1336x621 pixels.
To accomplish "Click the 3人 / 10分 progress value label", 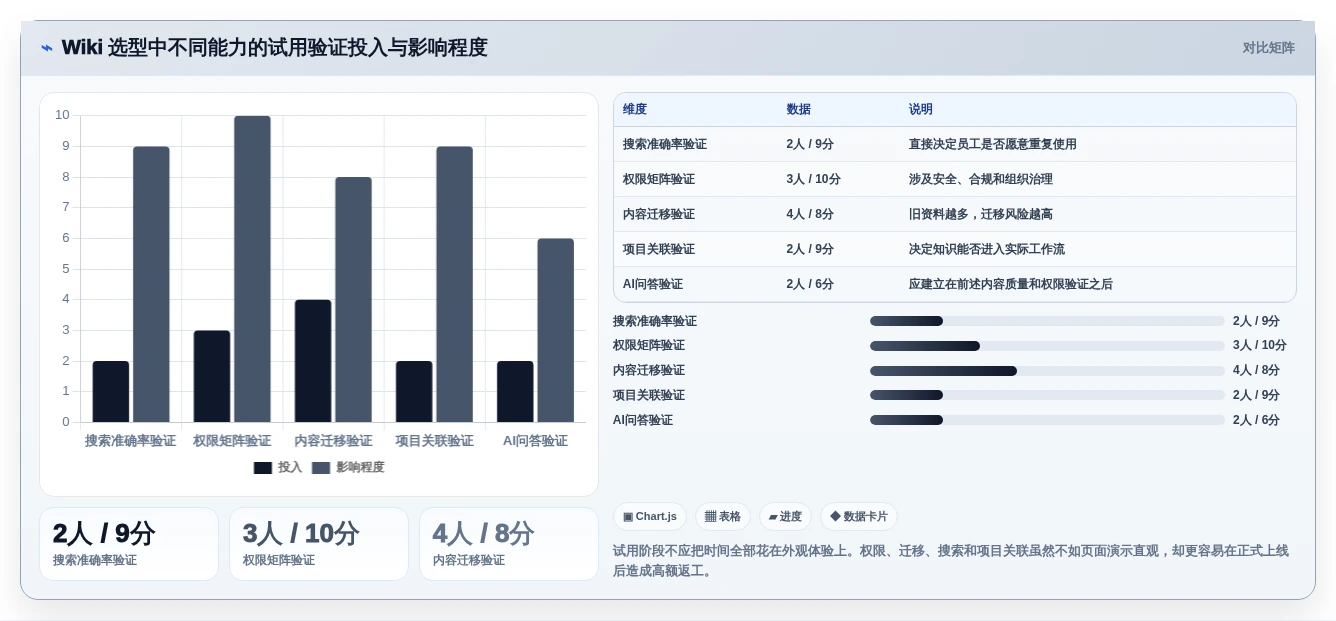I will tap(1260, 346).
